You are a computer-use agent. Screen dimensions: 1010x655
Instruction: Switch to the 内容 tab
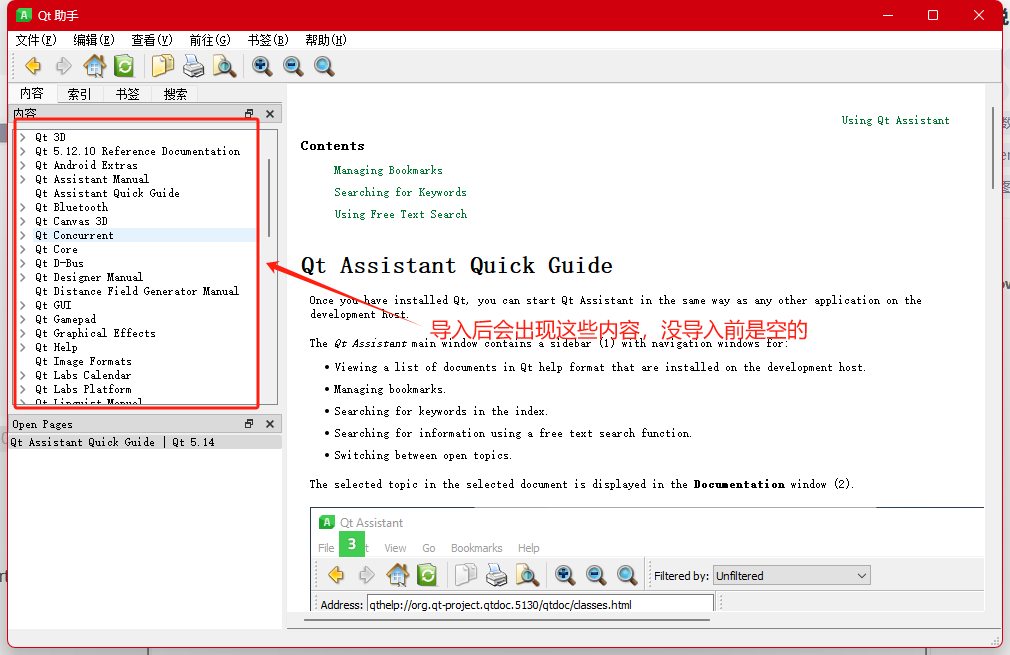(x=32, y=93)
